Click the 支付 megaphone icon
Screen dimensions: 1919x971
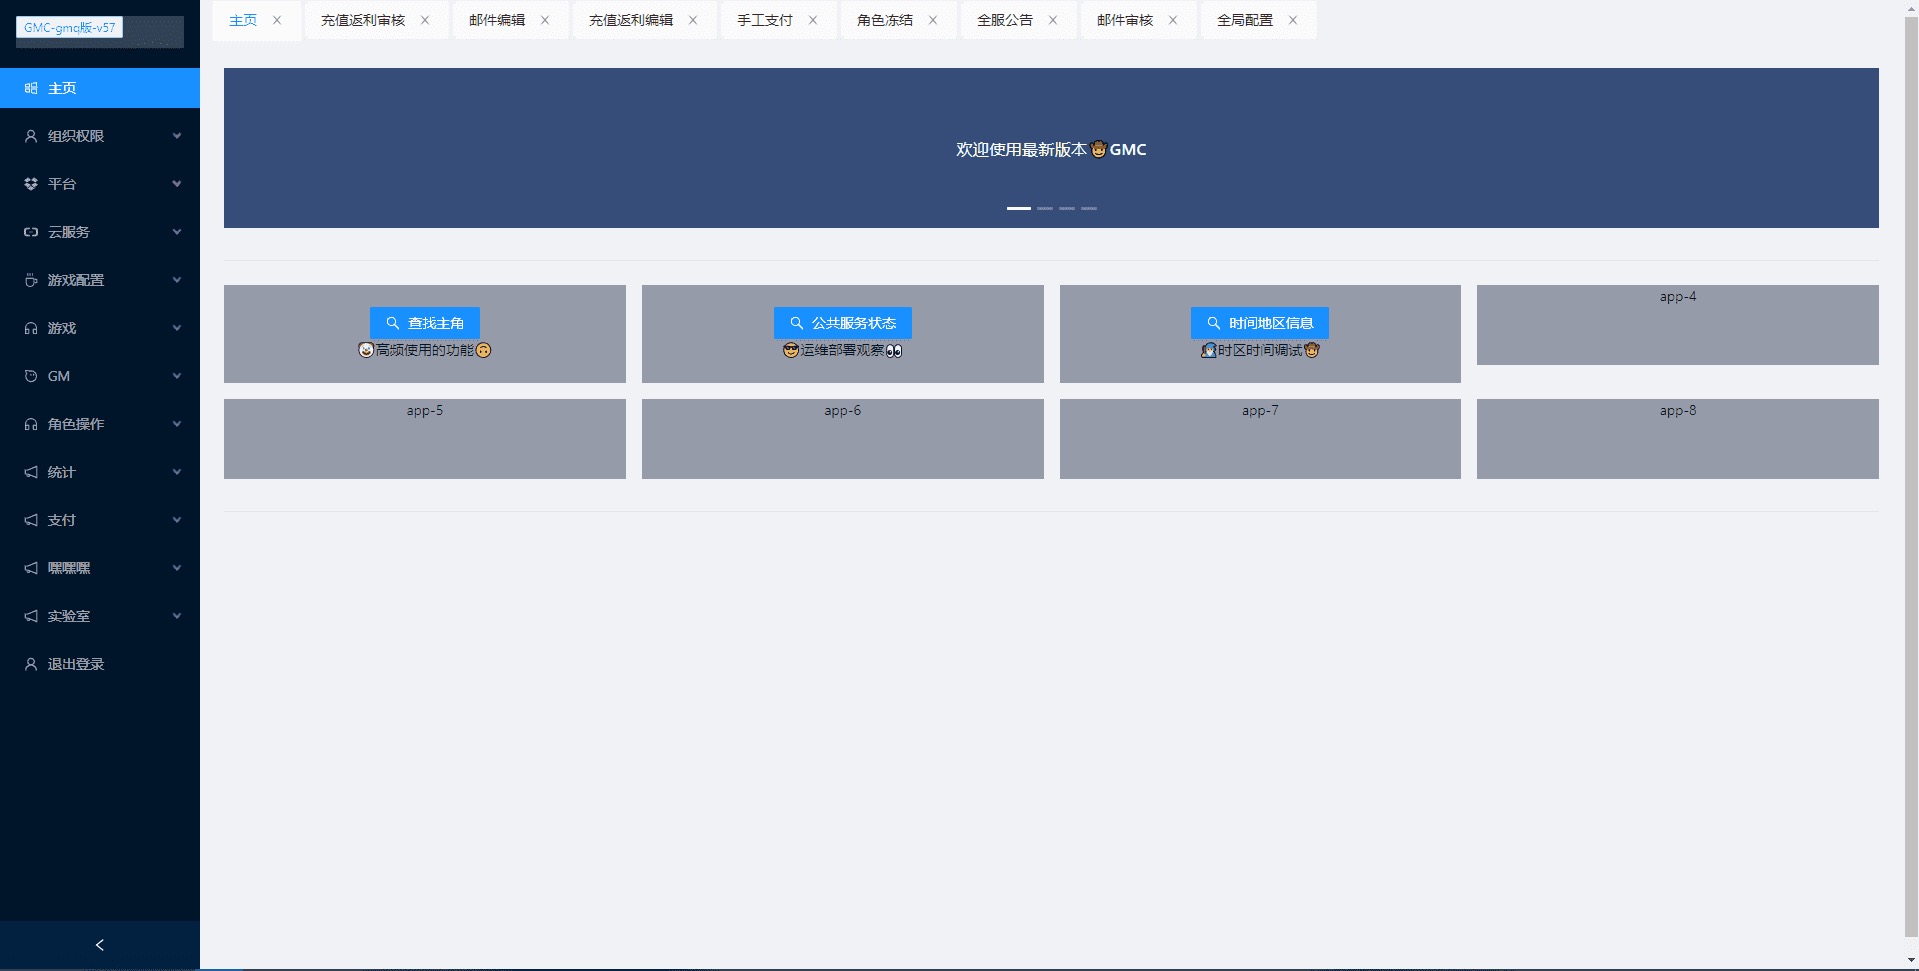coord(31,520)
